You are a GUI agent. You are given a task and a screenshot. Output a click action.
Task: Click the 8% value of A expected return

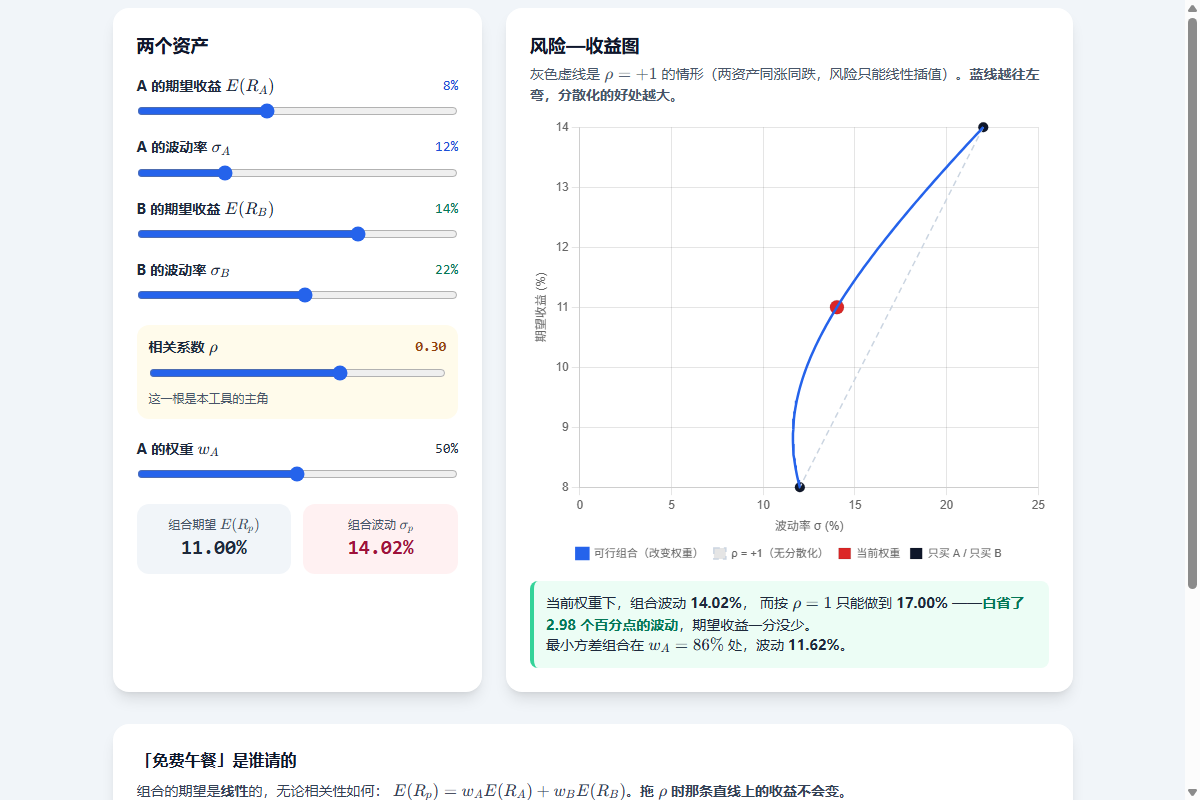point(450,86)
